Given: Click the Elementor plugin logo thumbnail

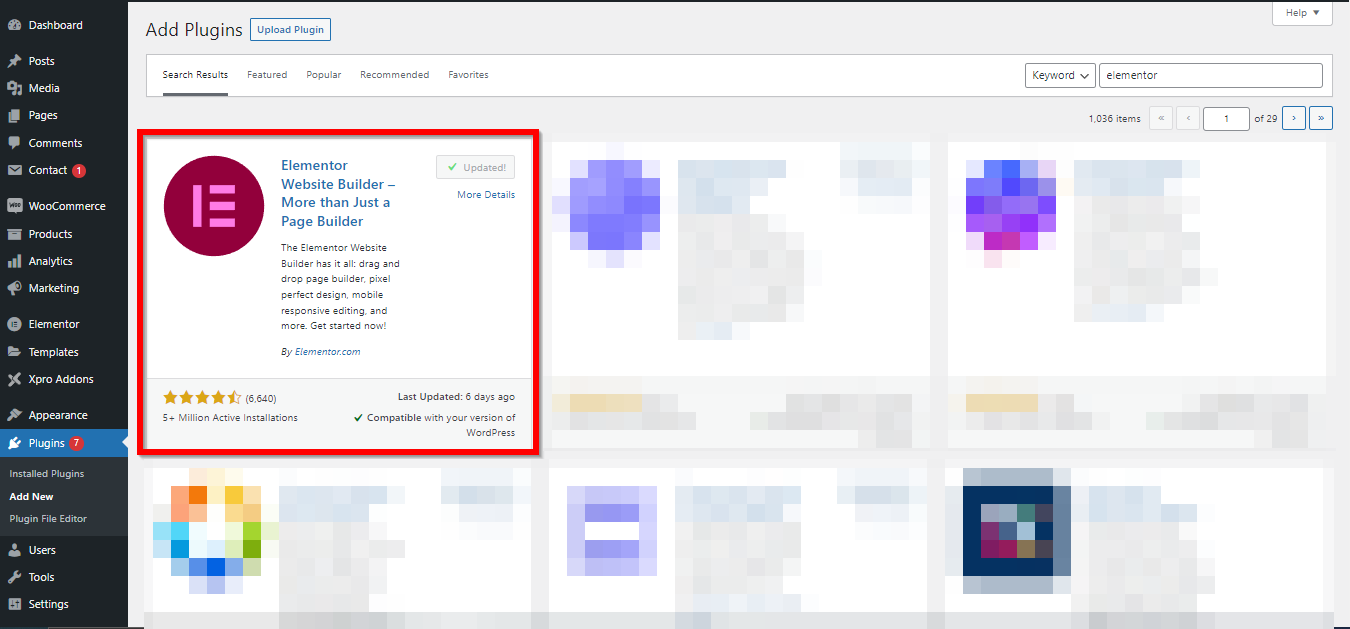Looking at the screenshot, I should click(x=214, y=205).
